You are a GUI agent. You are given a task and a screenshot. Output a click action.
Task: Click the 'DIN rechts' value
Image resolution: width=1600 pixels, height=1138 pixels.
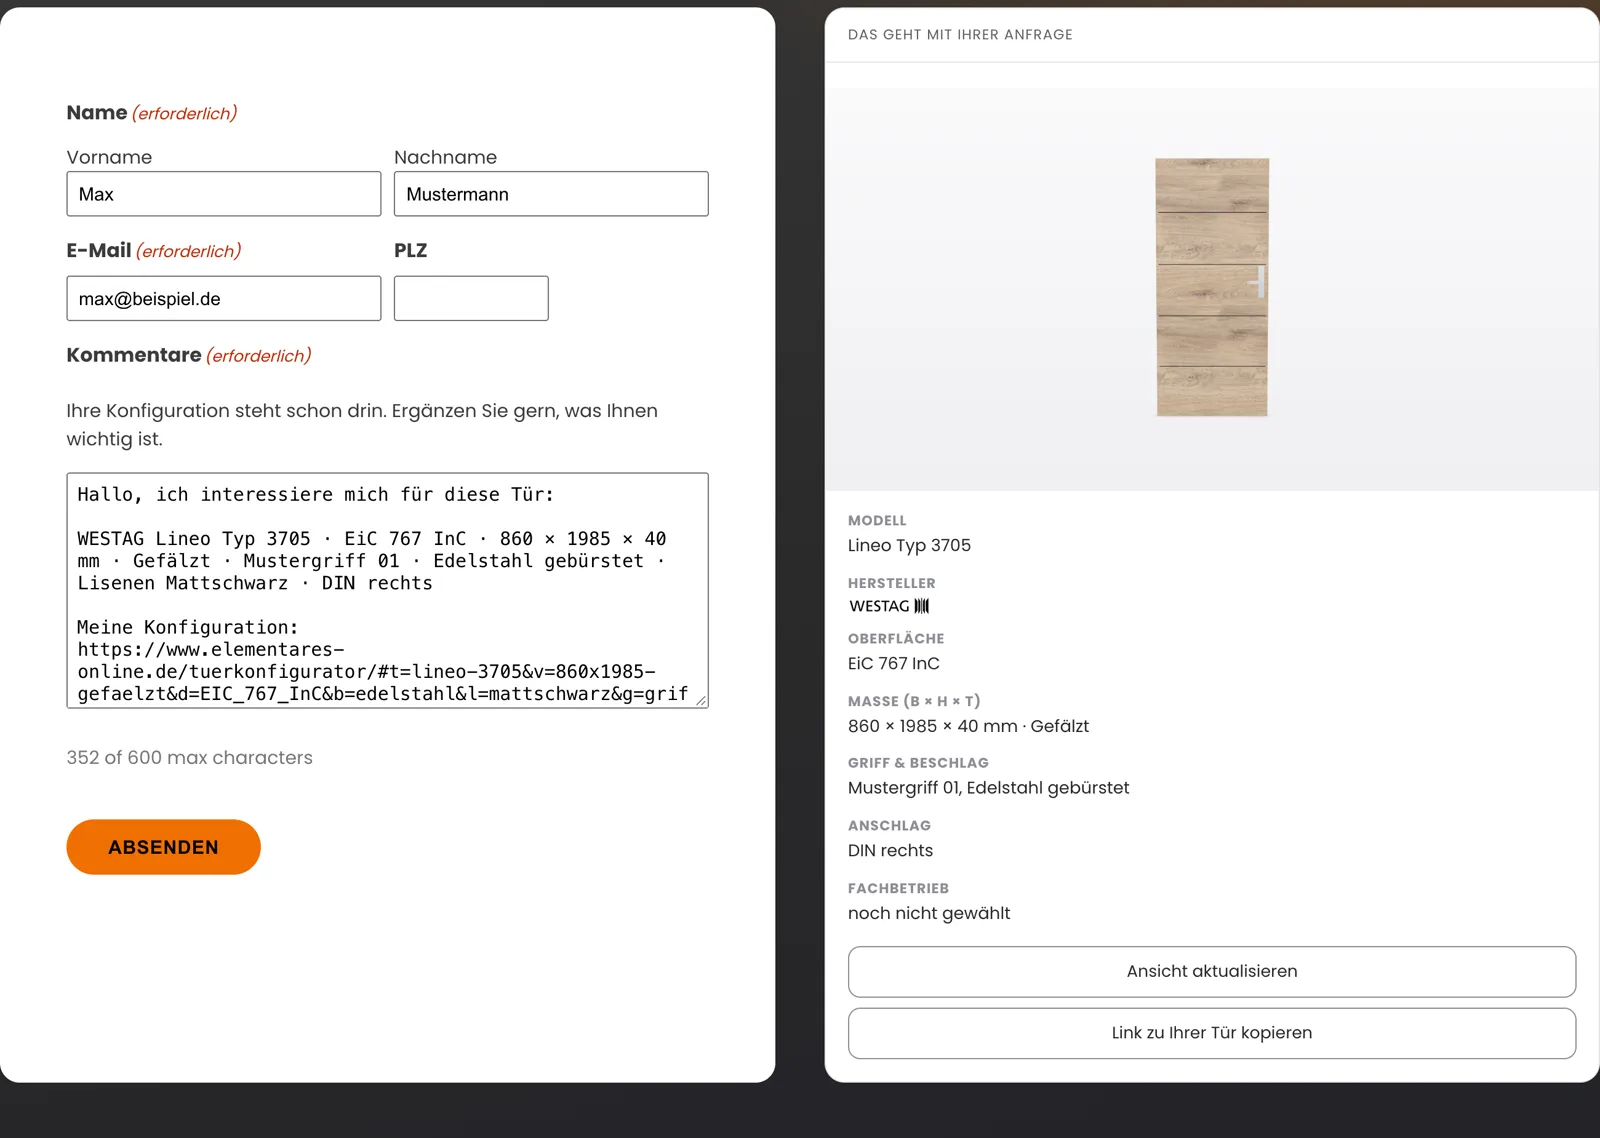tap(890, 850)
